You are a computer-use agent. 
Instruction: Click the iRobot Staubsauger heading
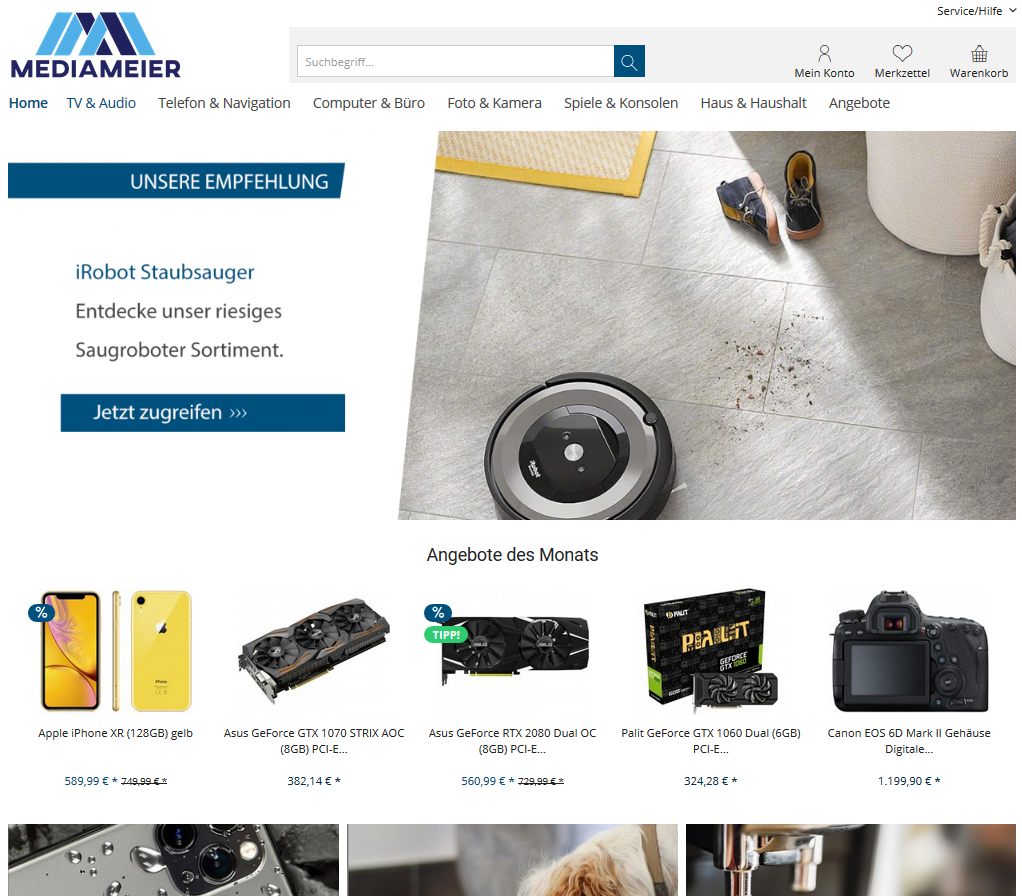click(165, 272)
